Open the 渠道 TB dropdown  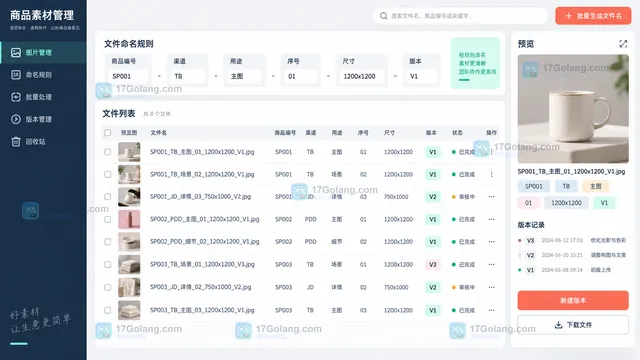[x=188, y=76]
